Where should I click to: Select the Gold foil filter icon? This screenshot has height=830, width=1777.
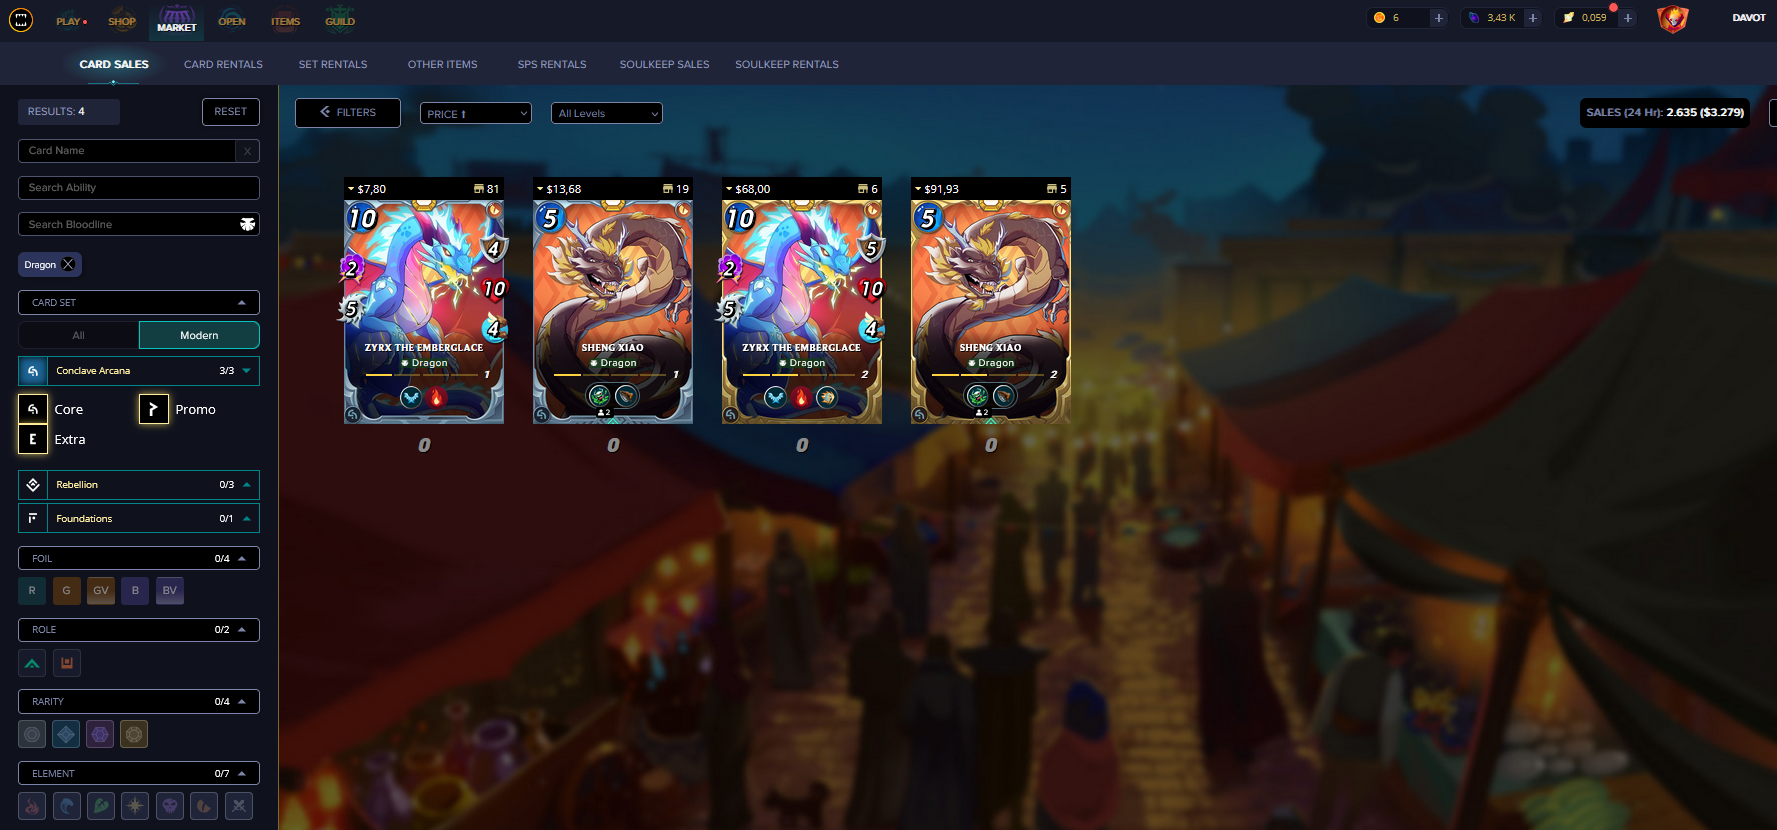pyautogui.click(x=66, y=591)
